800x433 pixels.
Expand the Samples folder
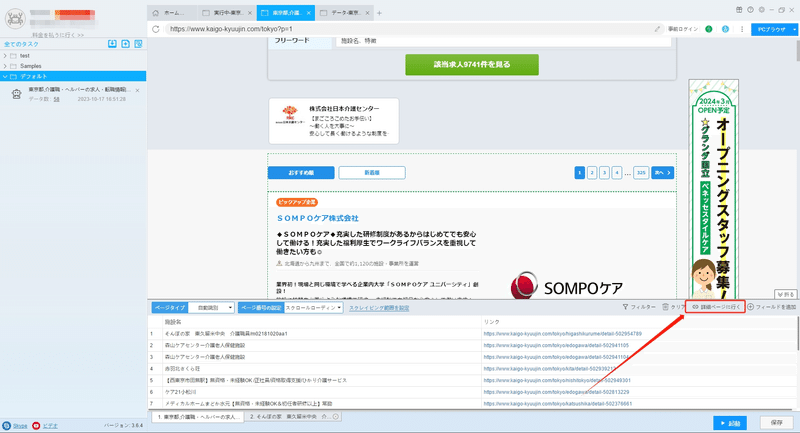[5, 66]
